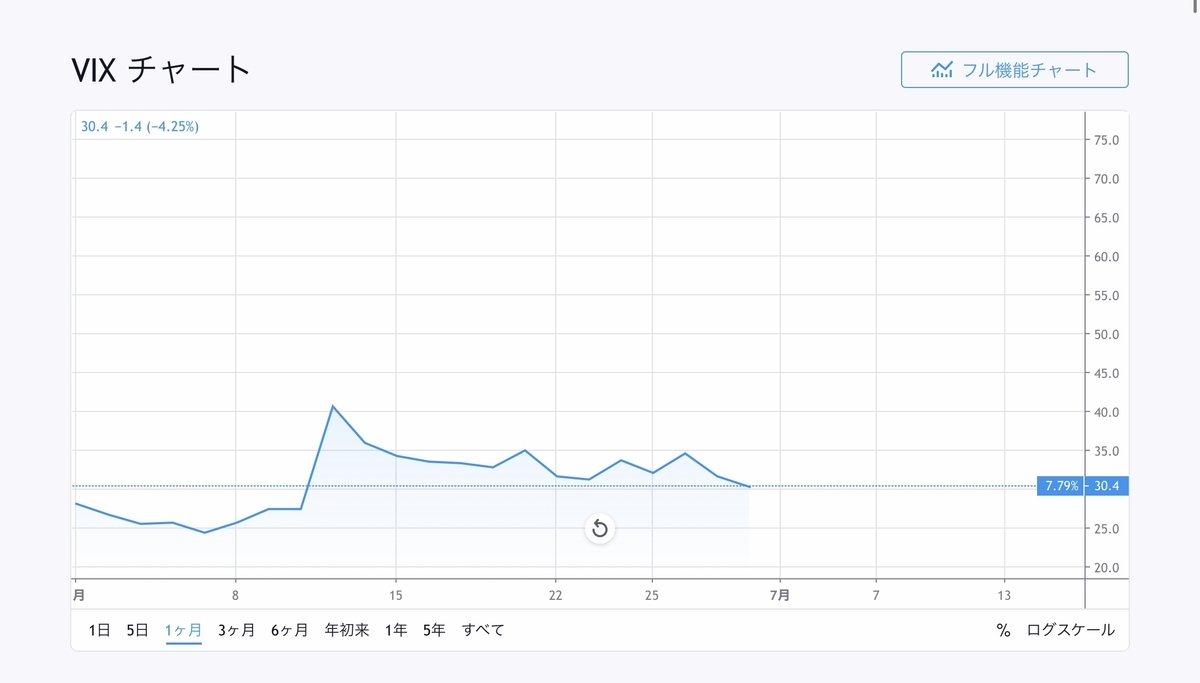Show all data with すべて
This screenshot has height=683, width=1200.
point(483,630)
